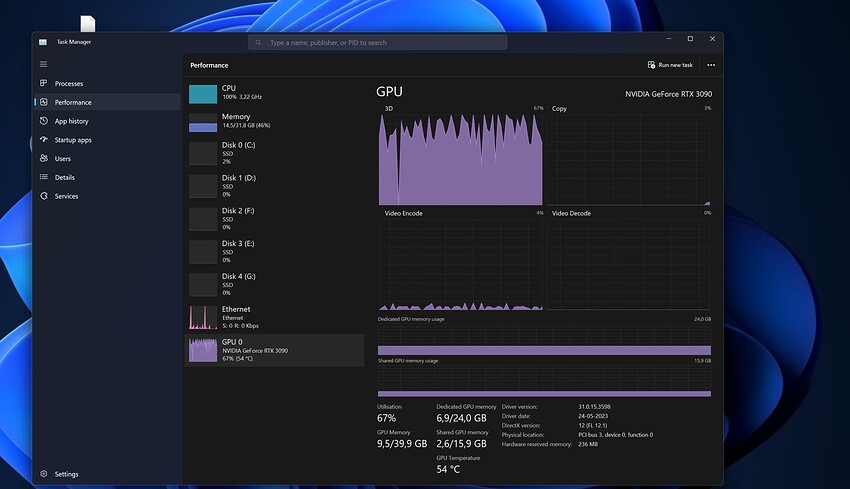Image resolution: width=850 pixels, height=489 pixels.
Task: Expand the Copy graph engine dropdown
Action: click(559, 108)
